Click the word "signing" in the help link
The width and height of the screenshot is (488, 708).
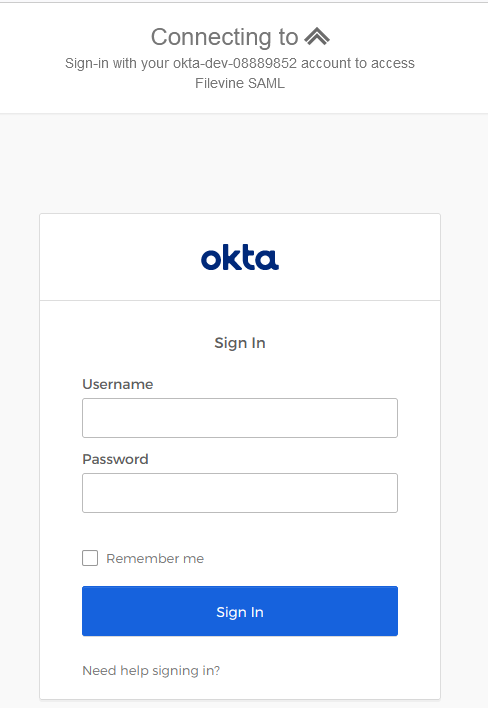pos(169,671)
